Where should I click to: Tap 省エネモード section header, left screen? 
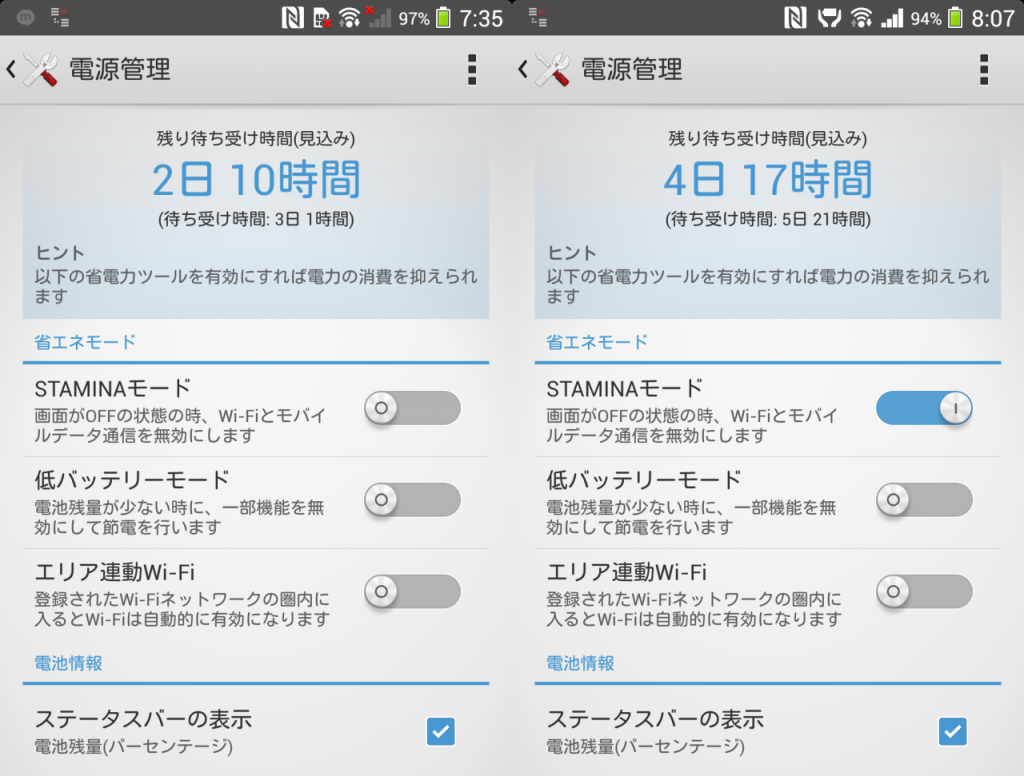click(85, 342)
